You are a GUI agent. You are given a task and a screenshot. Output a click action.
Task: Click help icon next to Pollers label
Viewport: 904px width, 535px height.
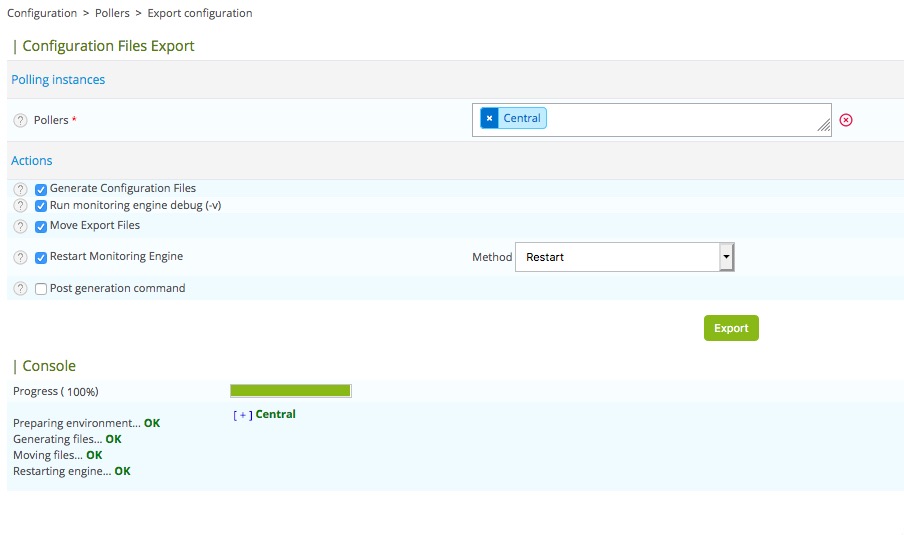[20, 120]
